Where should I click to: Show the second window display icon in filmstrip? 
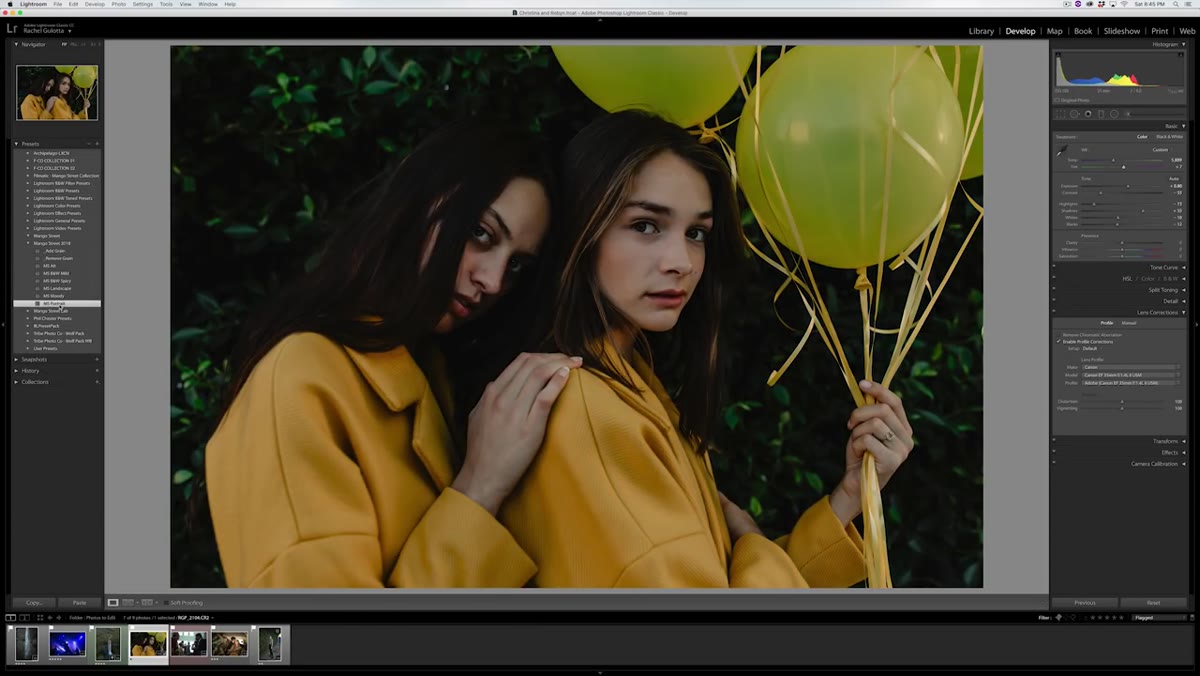click(24, 617)
